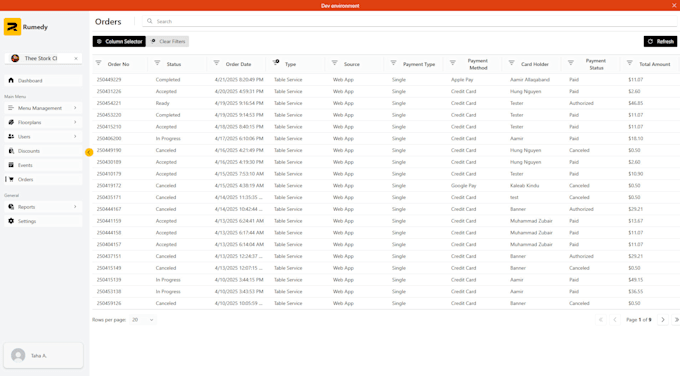Screen dimensions: 680x376
Task: Expand the Reports submenu
Action: point(43,207)
